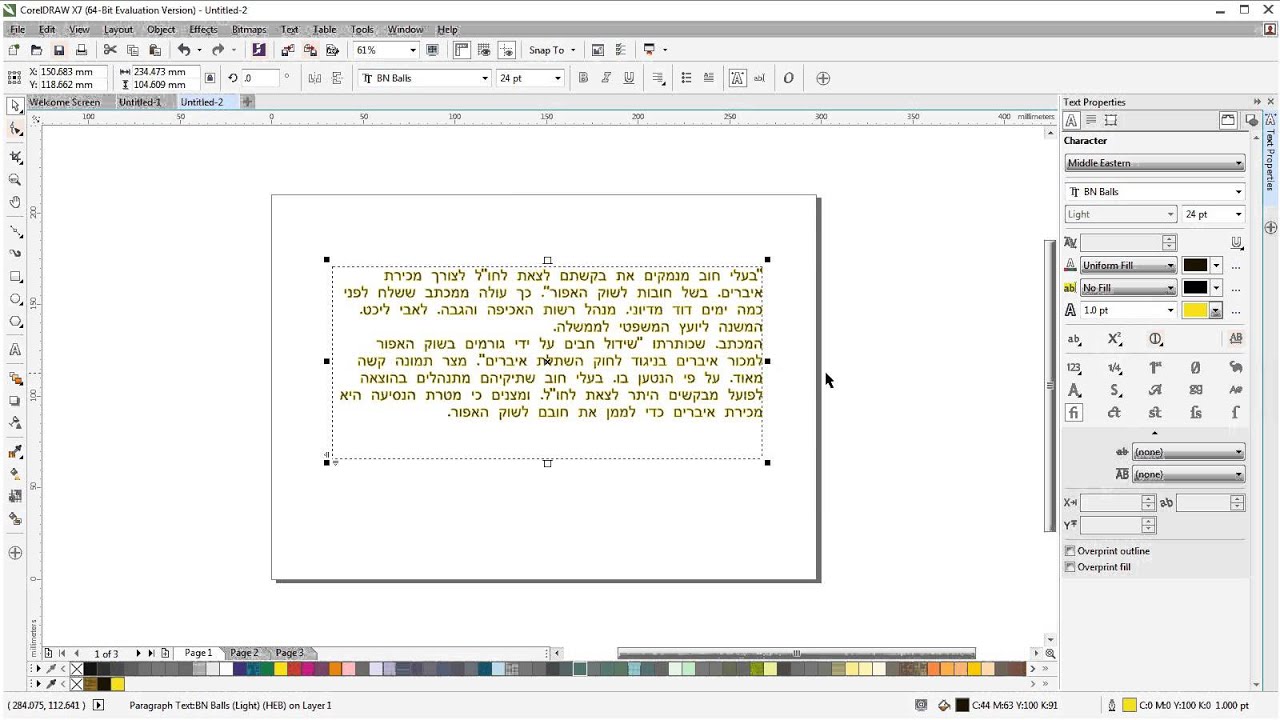Open the Bitmaps menu
The width and height of the screenshot is (1280, 720).
pos(249,30)
